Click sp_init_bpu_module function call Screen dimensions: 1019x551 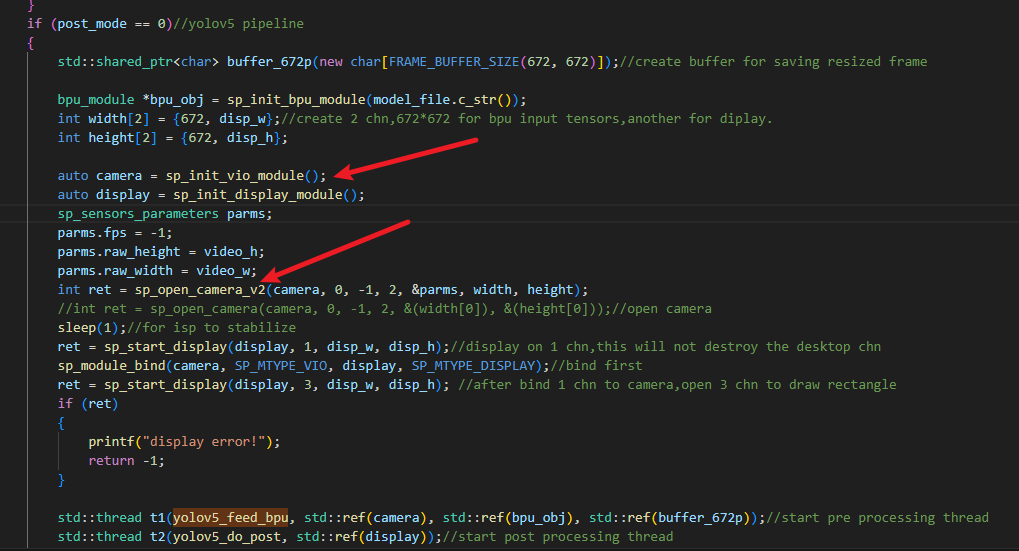[x=296, y=100]
